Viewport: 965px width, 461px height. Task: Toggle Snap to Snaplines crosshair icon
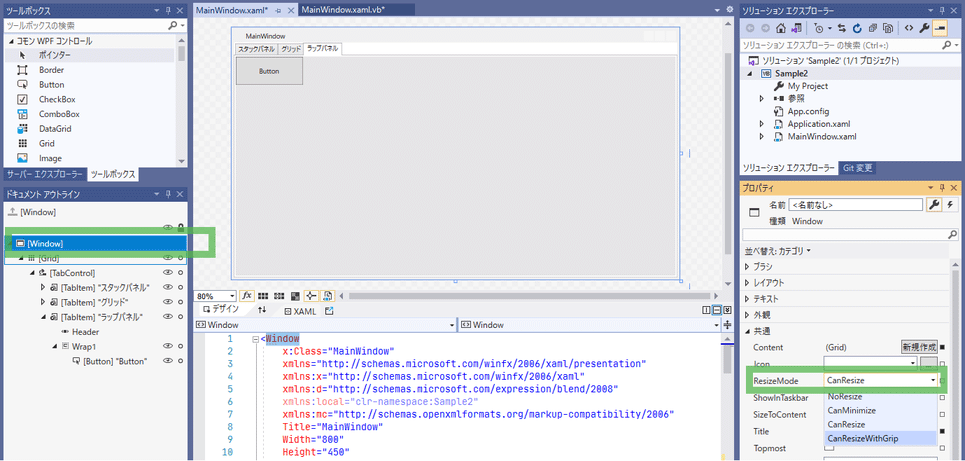[x=311, y=296]
